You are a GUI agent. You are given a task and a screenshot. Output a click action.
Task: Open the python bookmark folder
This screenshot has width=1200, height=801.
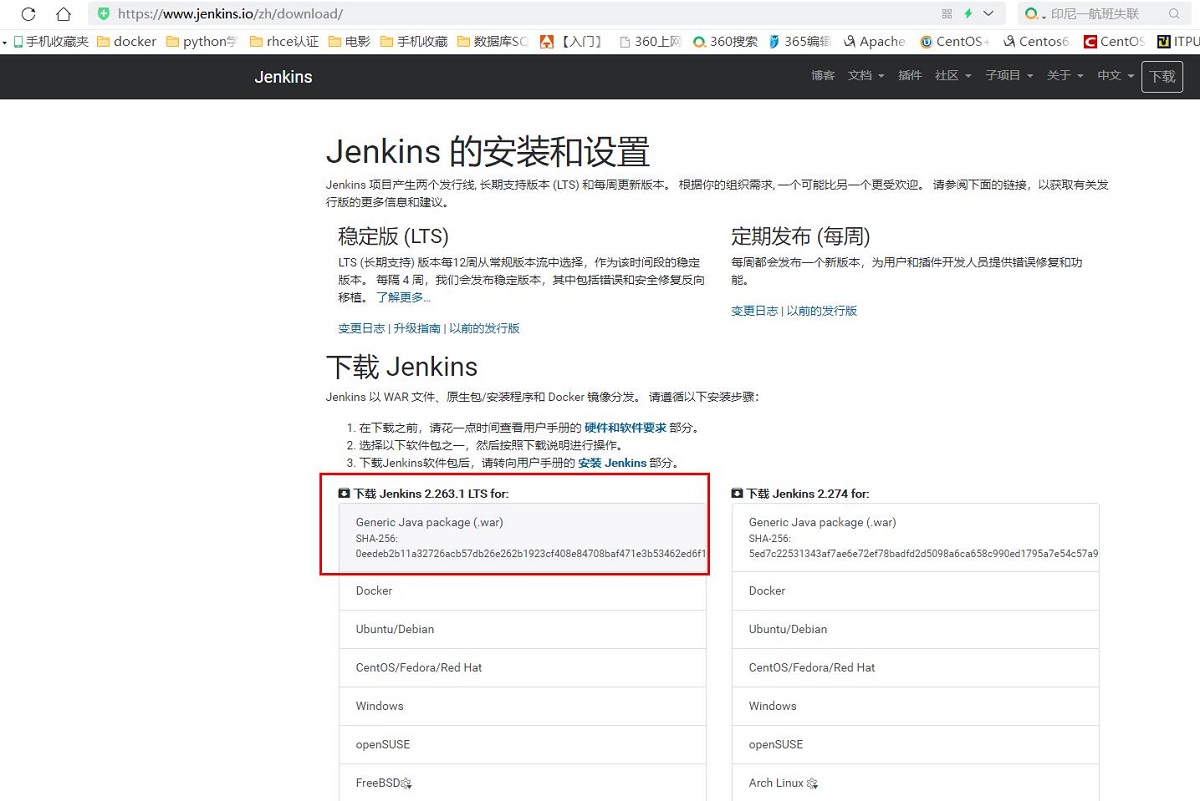click(202, 41)
